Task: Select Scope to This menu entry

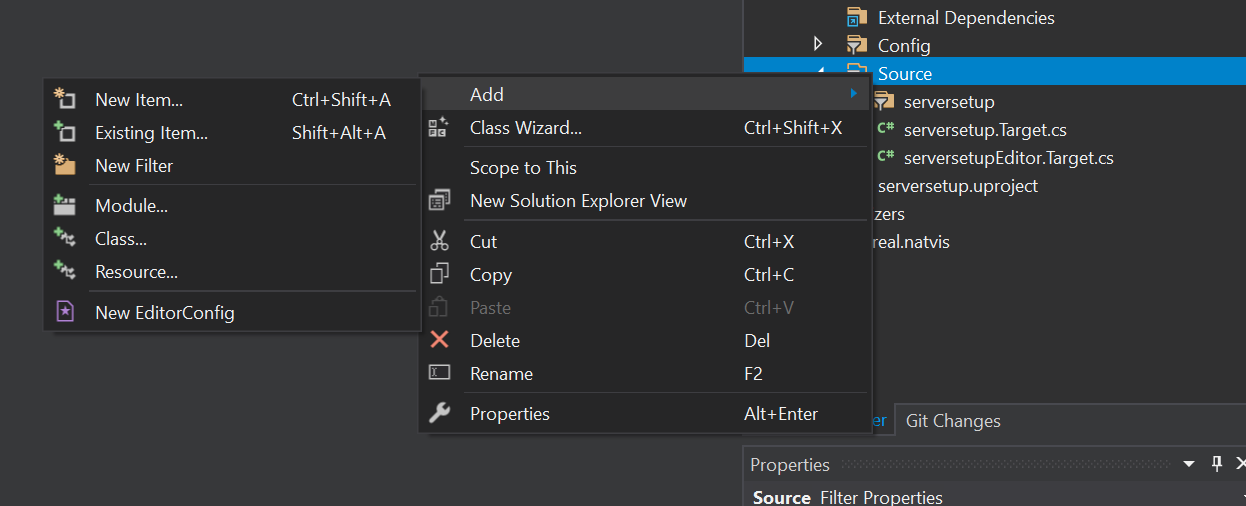Action: [x=523, y=168]
